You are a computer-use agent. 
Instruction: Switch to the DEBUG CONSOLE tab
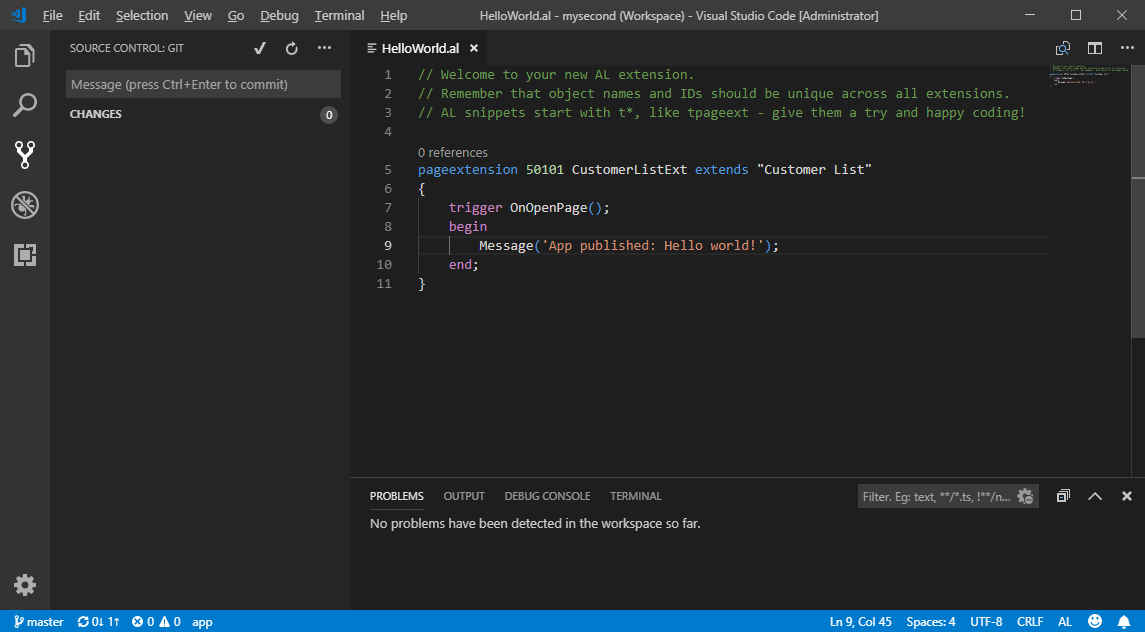(x=547, y=496)
